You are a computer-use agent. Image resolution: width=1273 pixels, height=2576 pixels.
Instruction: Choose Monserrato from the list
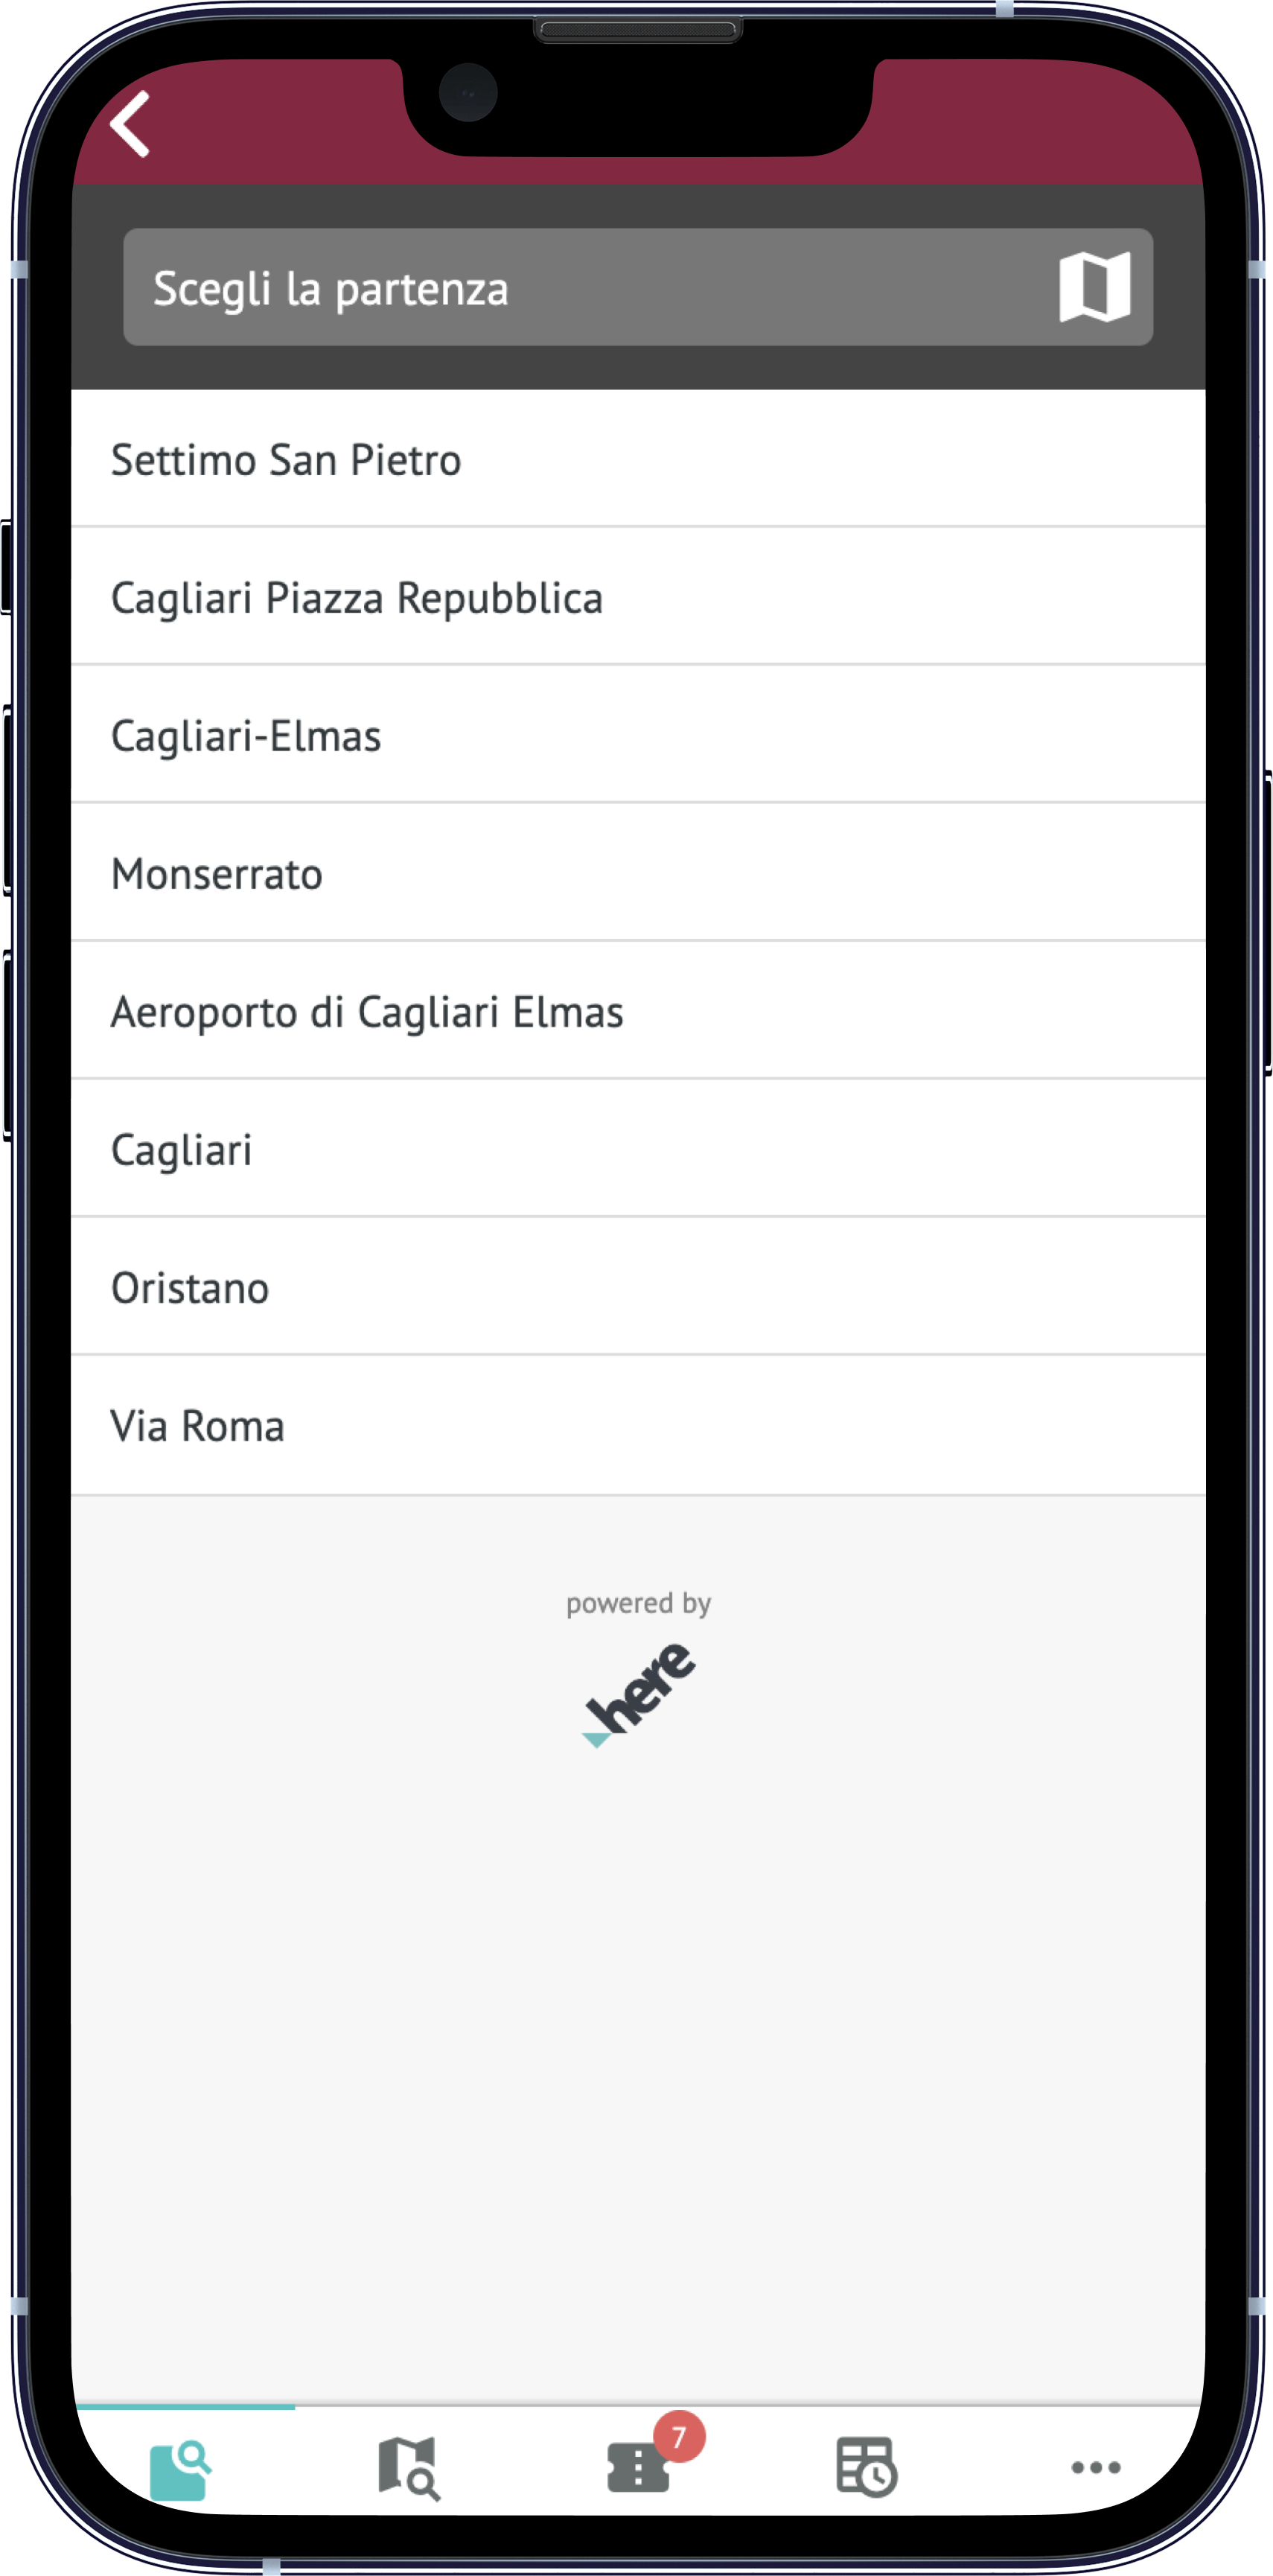click(x=638, y=873)
